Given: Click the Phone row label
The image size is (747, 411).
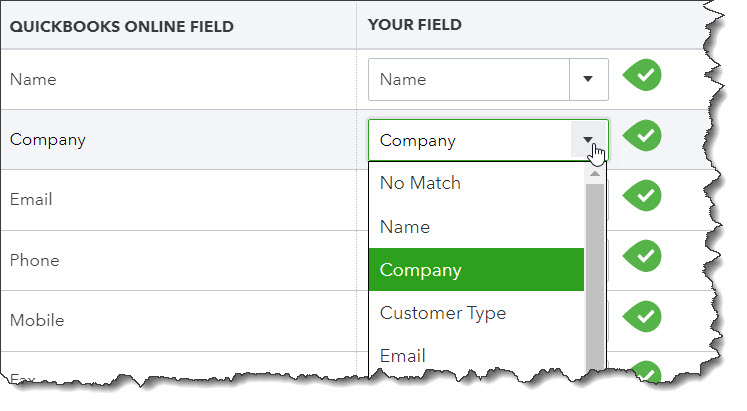Looking at the screenshot, I should pos(34,260).
